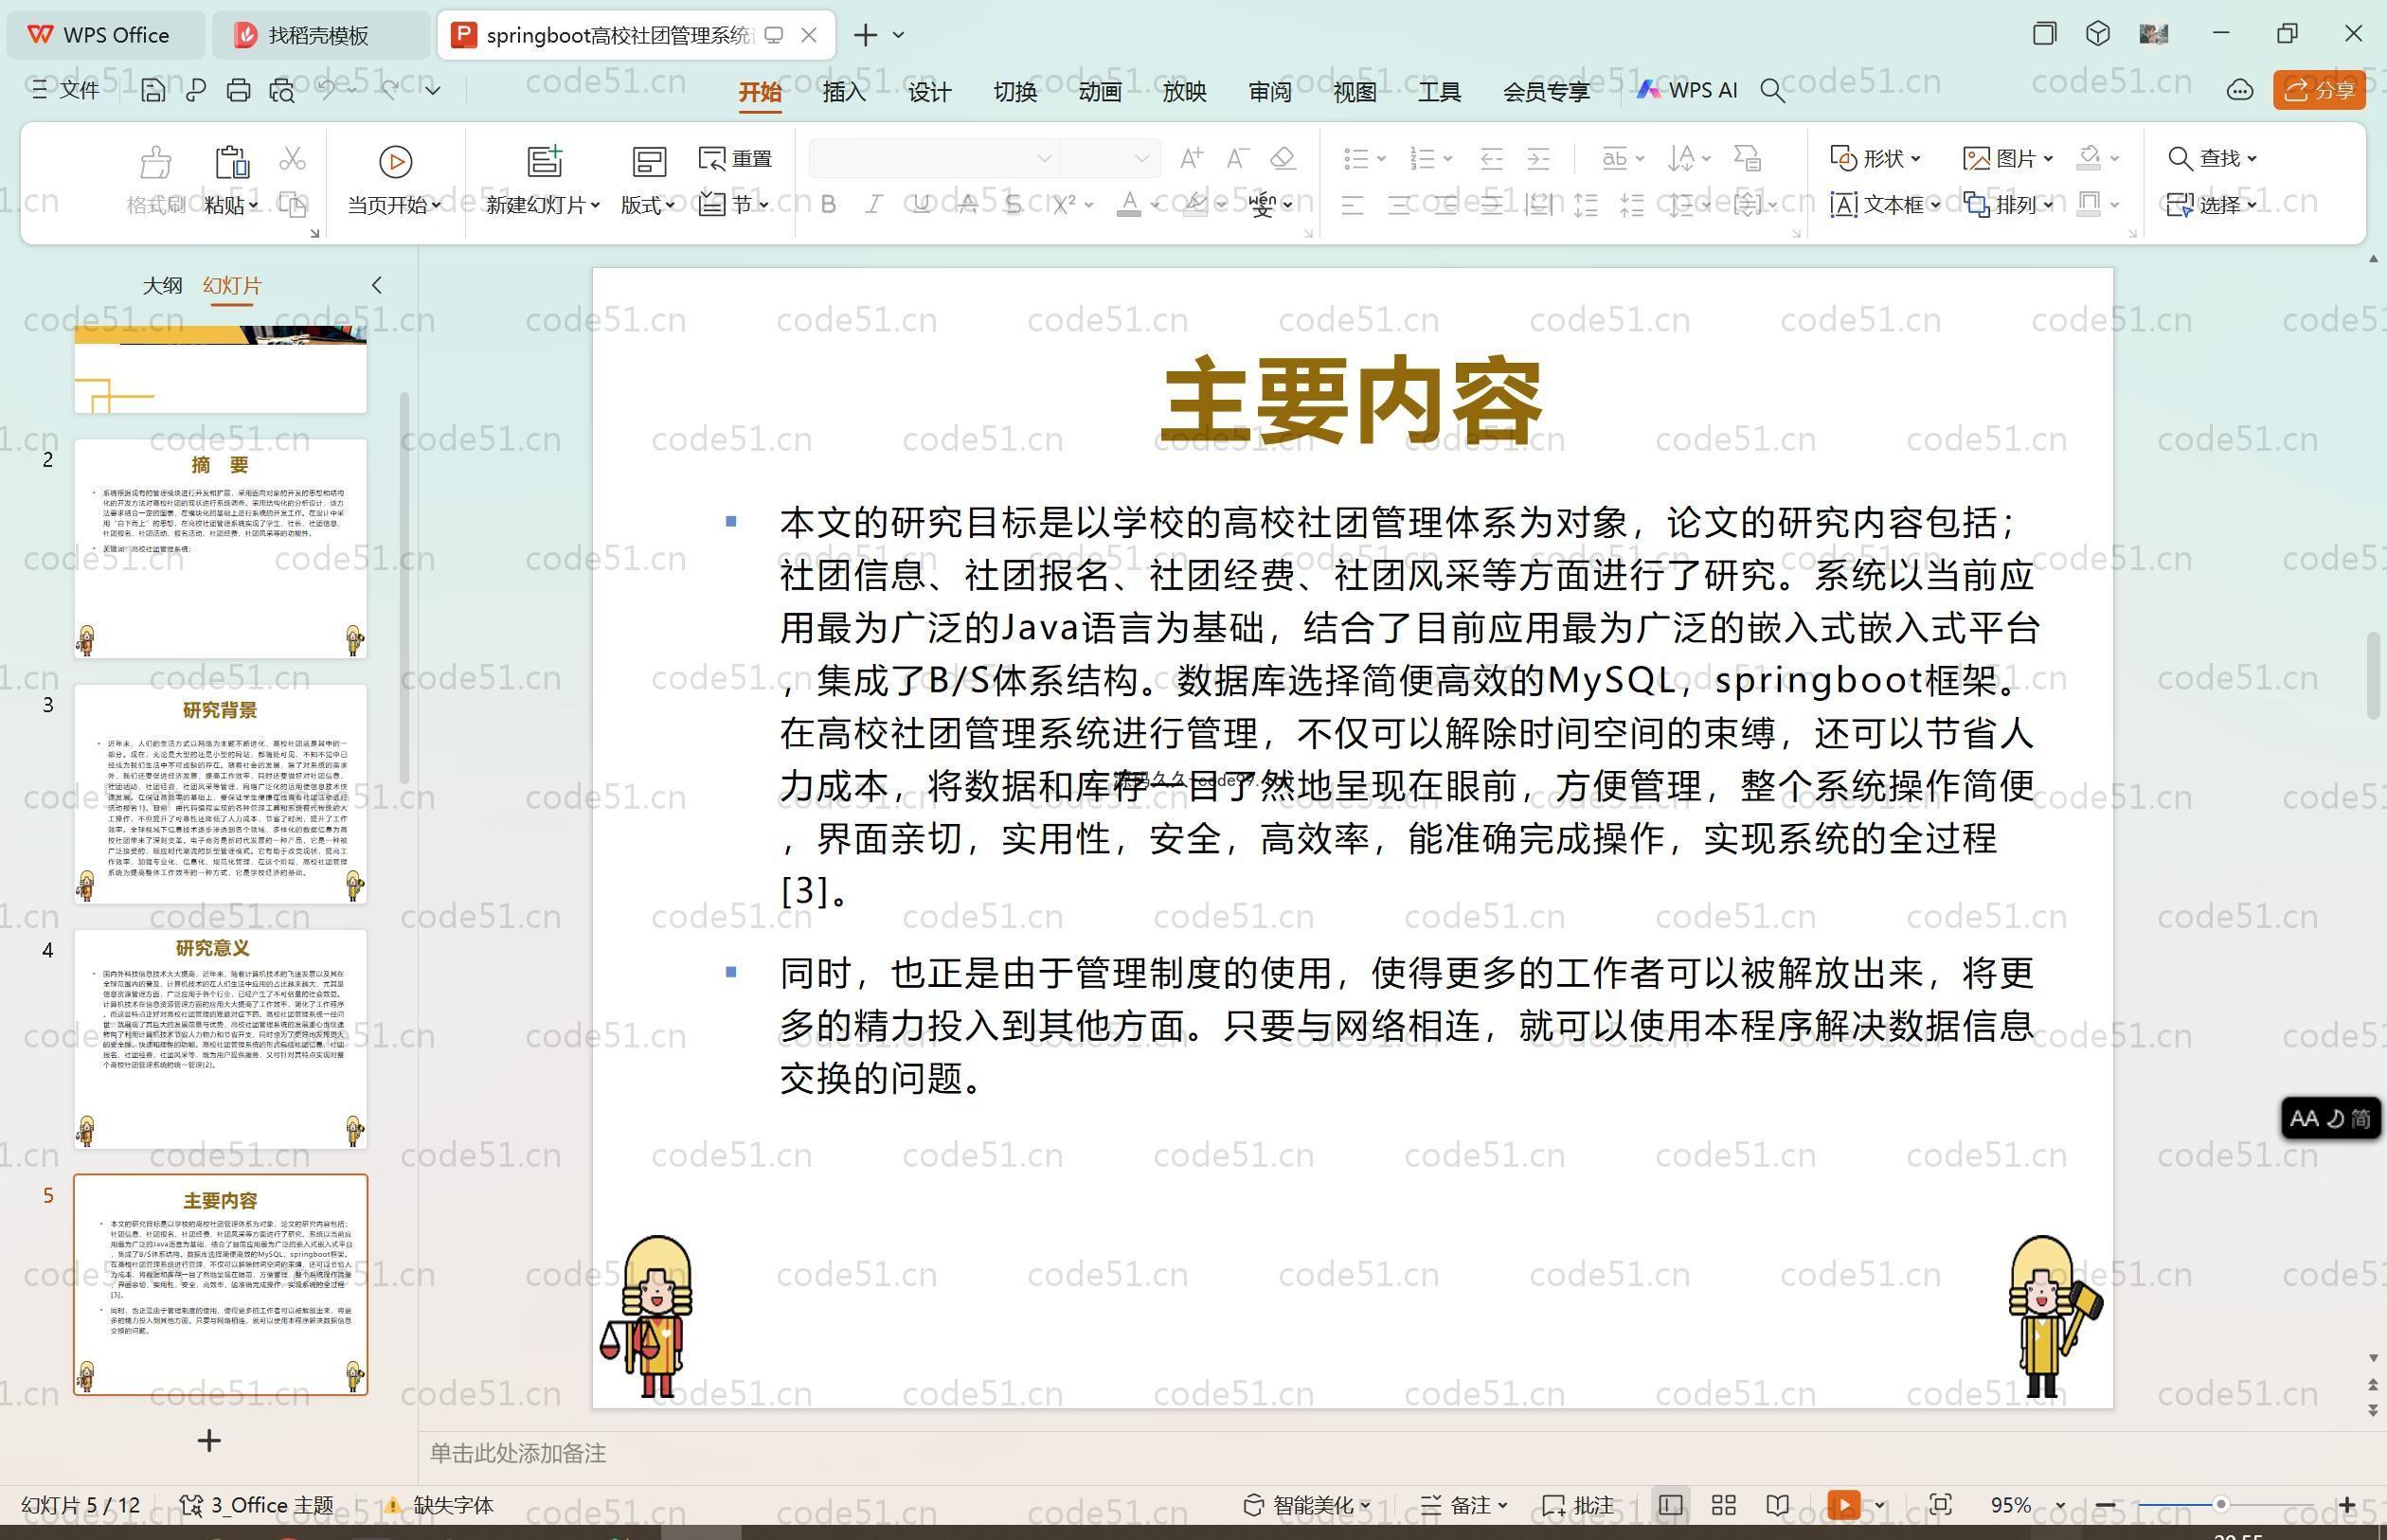Toggle superscript X² button
This screenshot has width=2387, height=1540.
[1064, 205]
